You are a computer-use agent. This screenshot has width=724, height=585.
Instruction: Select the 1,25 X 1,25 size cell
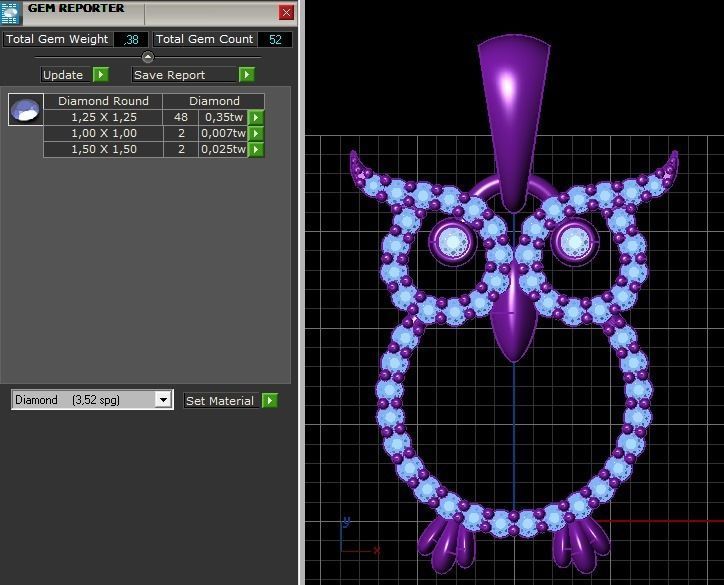pos(103,117)
